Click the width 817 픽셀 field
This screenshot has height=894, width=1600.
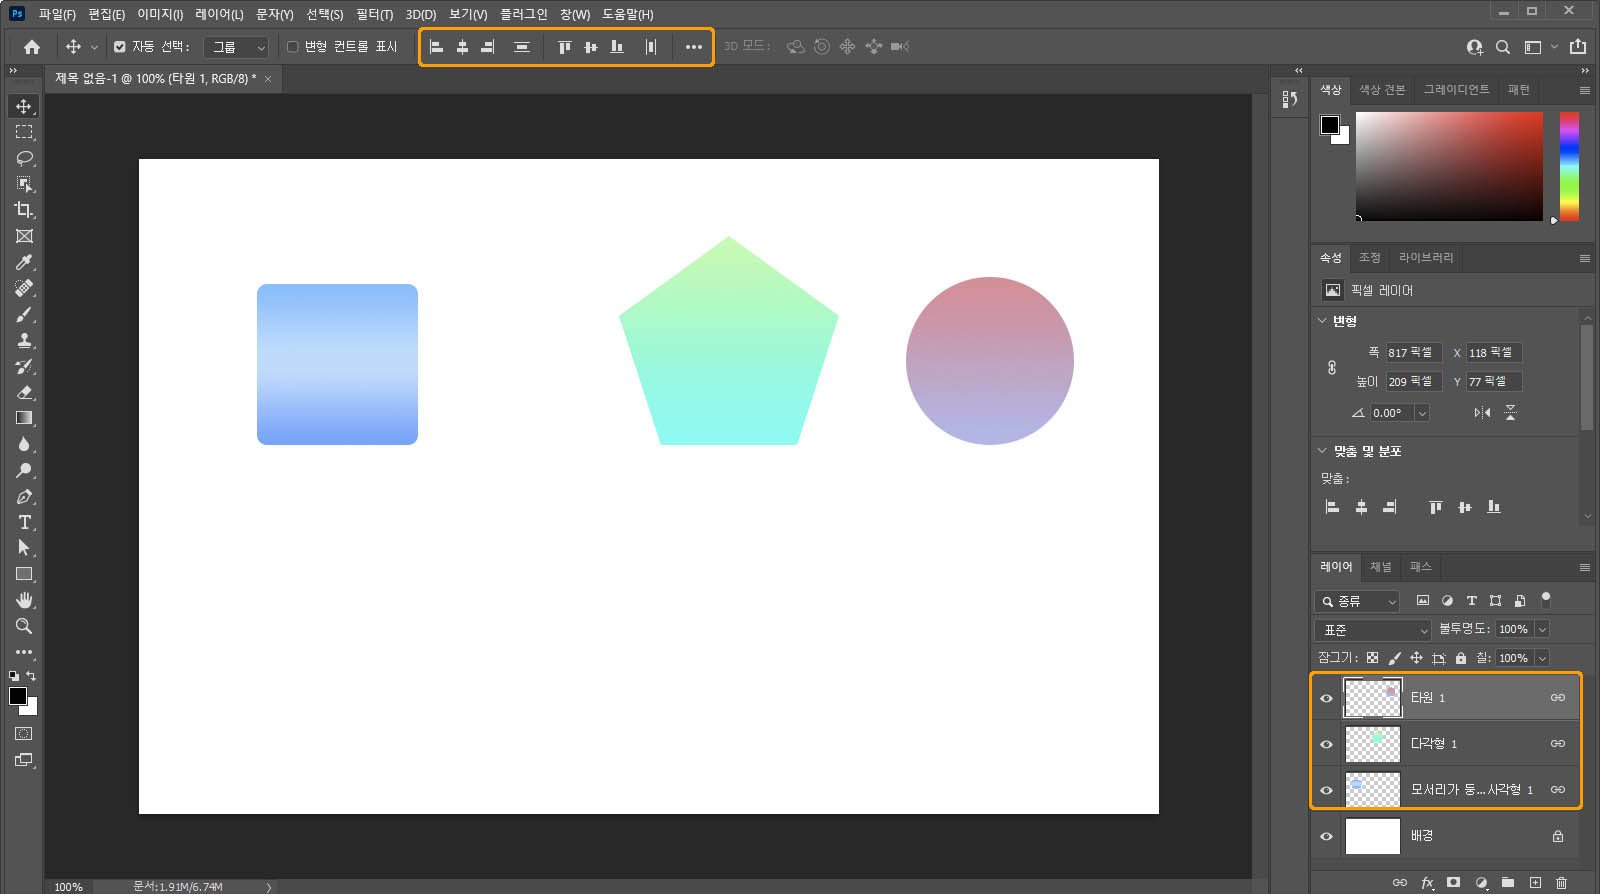click(x=1413, y=352)
